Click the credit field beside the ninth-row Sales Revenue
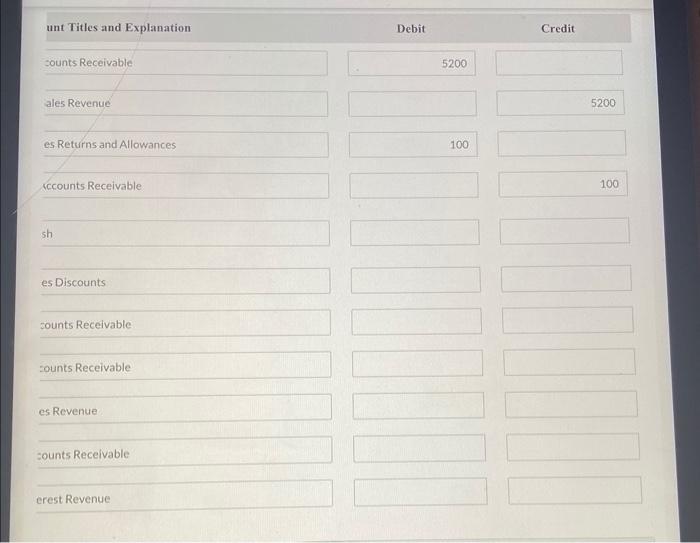This screenshot has width=700, height=543. point(571,405)
